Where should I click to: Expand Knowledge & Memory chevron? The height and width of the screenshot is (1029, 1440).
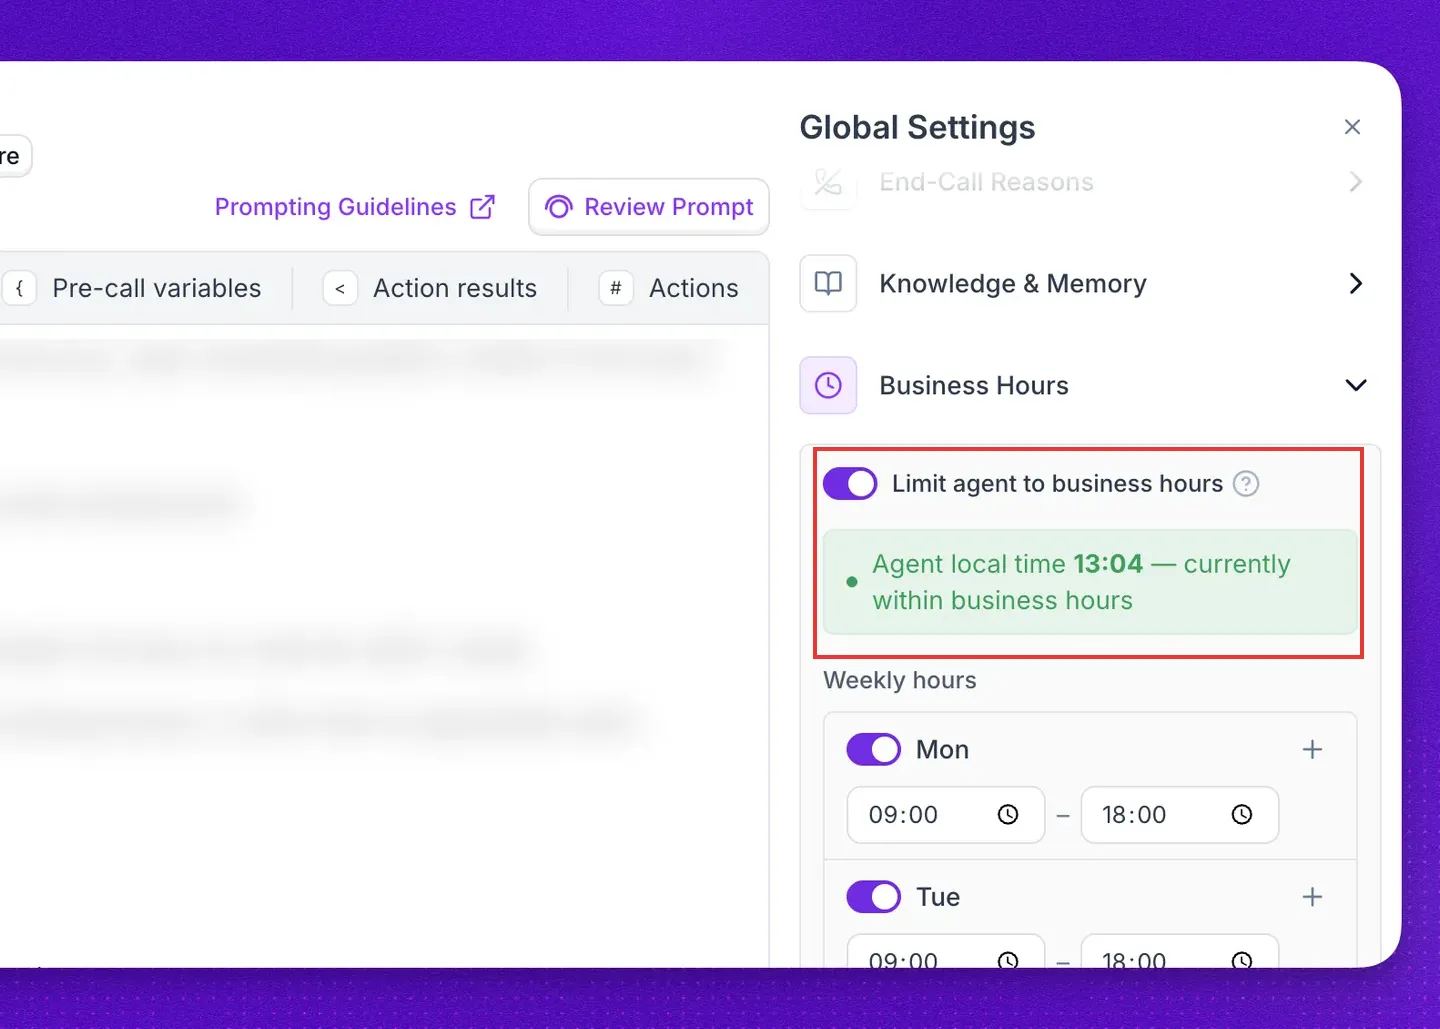(1355, 284)
